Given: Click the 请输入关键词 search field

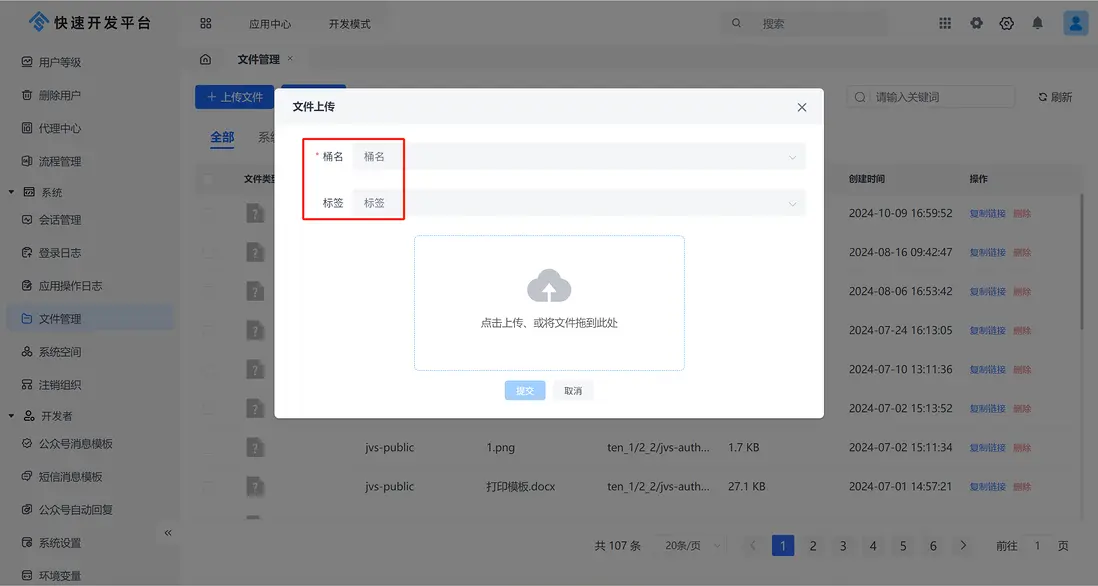Looking at the screenshot, I should pos(931,97).
